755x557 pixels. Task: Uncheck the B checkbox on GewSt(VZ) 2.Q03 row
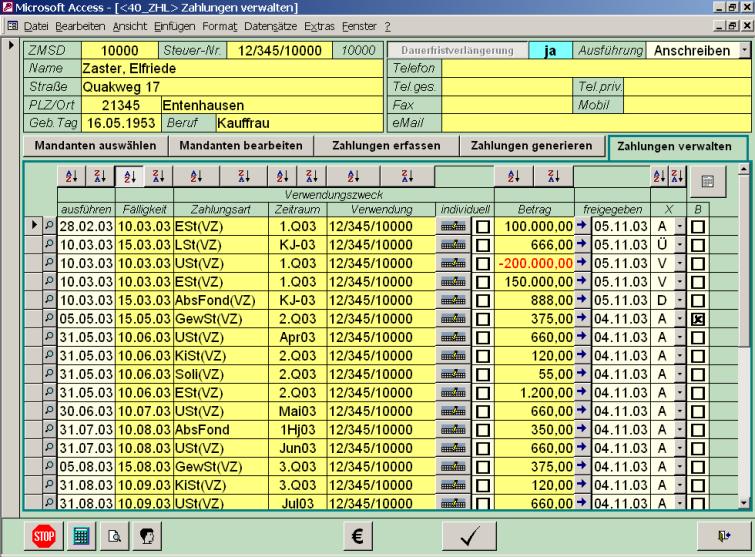point(696,318)
